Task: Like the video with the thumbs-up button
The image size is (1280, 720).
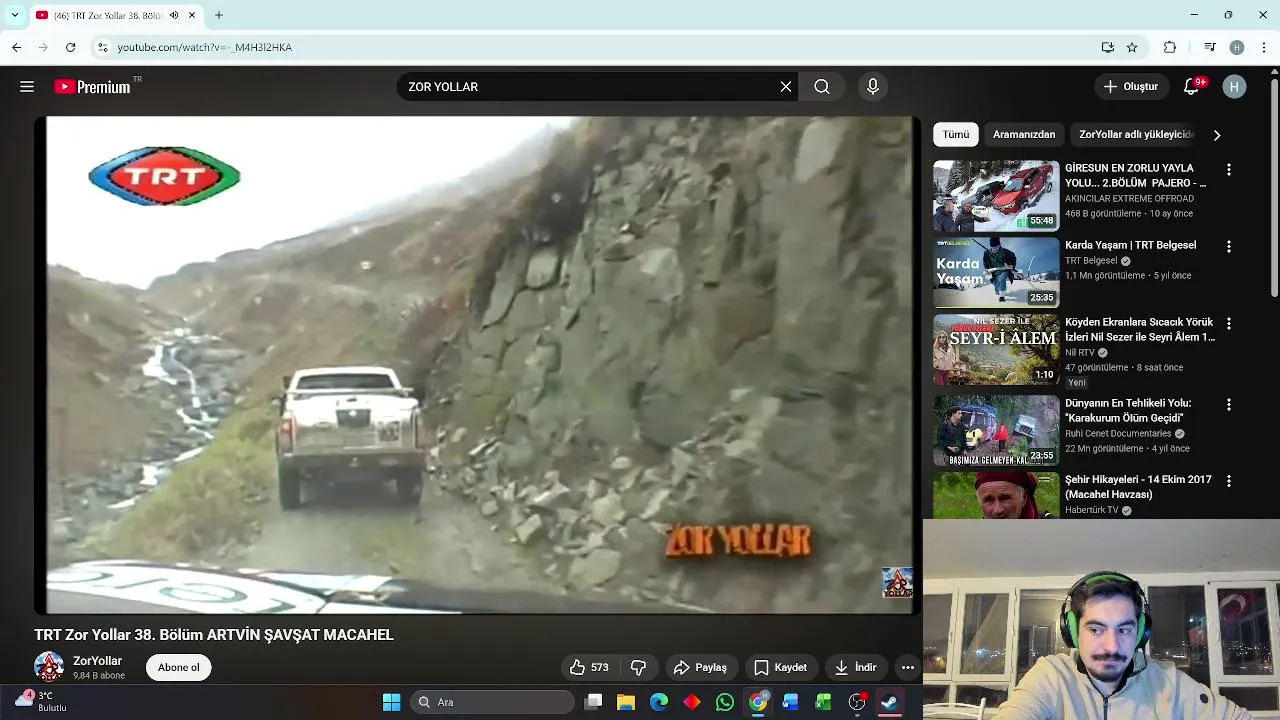Action: (589, 667)
